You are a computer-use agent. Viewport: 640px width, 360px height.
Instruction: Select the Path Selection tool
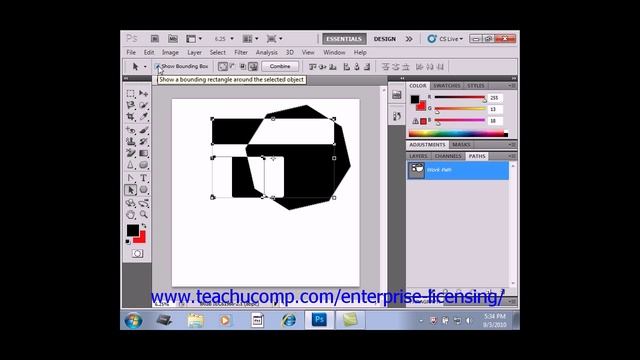[x=131, y=190]
